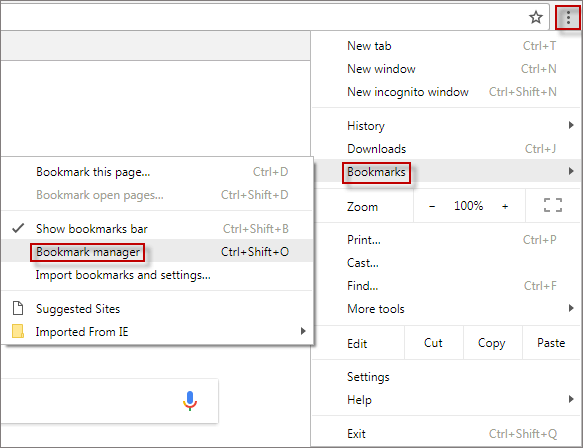Decrease zoom with the minus button
Viewport: 583px width, 448px height.
tap(432, 206)
